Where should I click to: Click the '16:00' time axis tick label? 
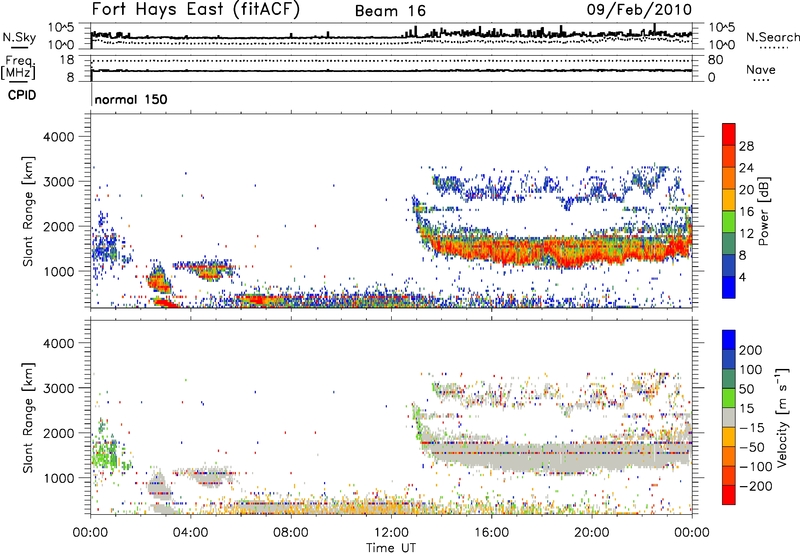tap(491, 533)
